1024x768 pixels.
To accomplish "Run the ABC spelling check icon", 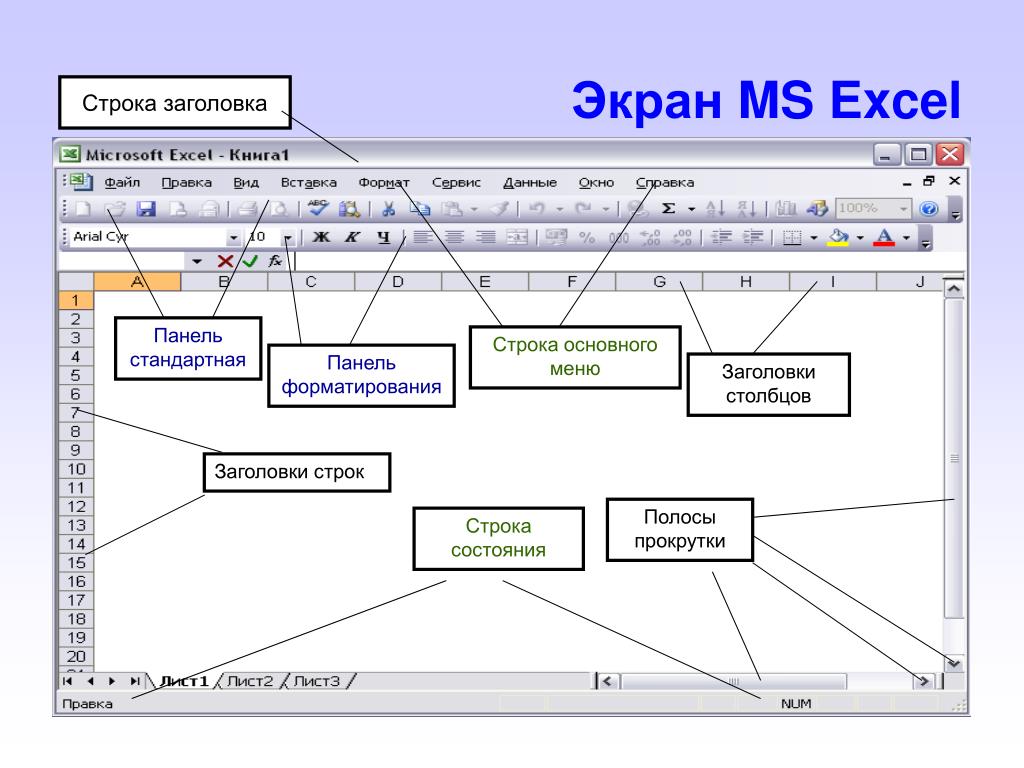I will [318, 208].
